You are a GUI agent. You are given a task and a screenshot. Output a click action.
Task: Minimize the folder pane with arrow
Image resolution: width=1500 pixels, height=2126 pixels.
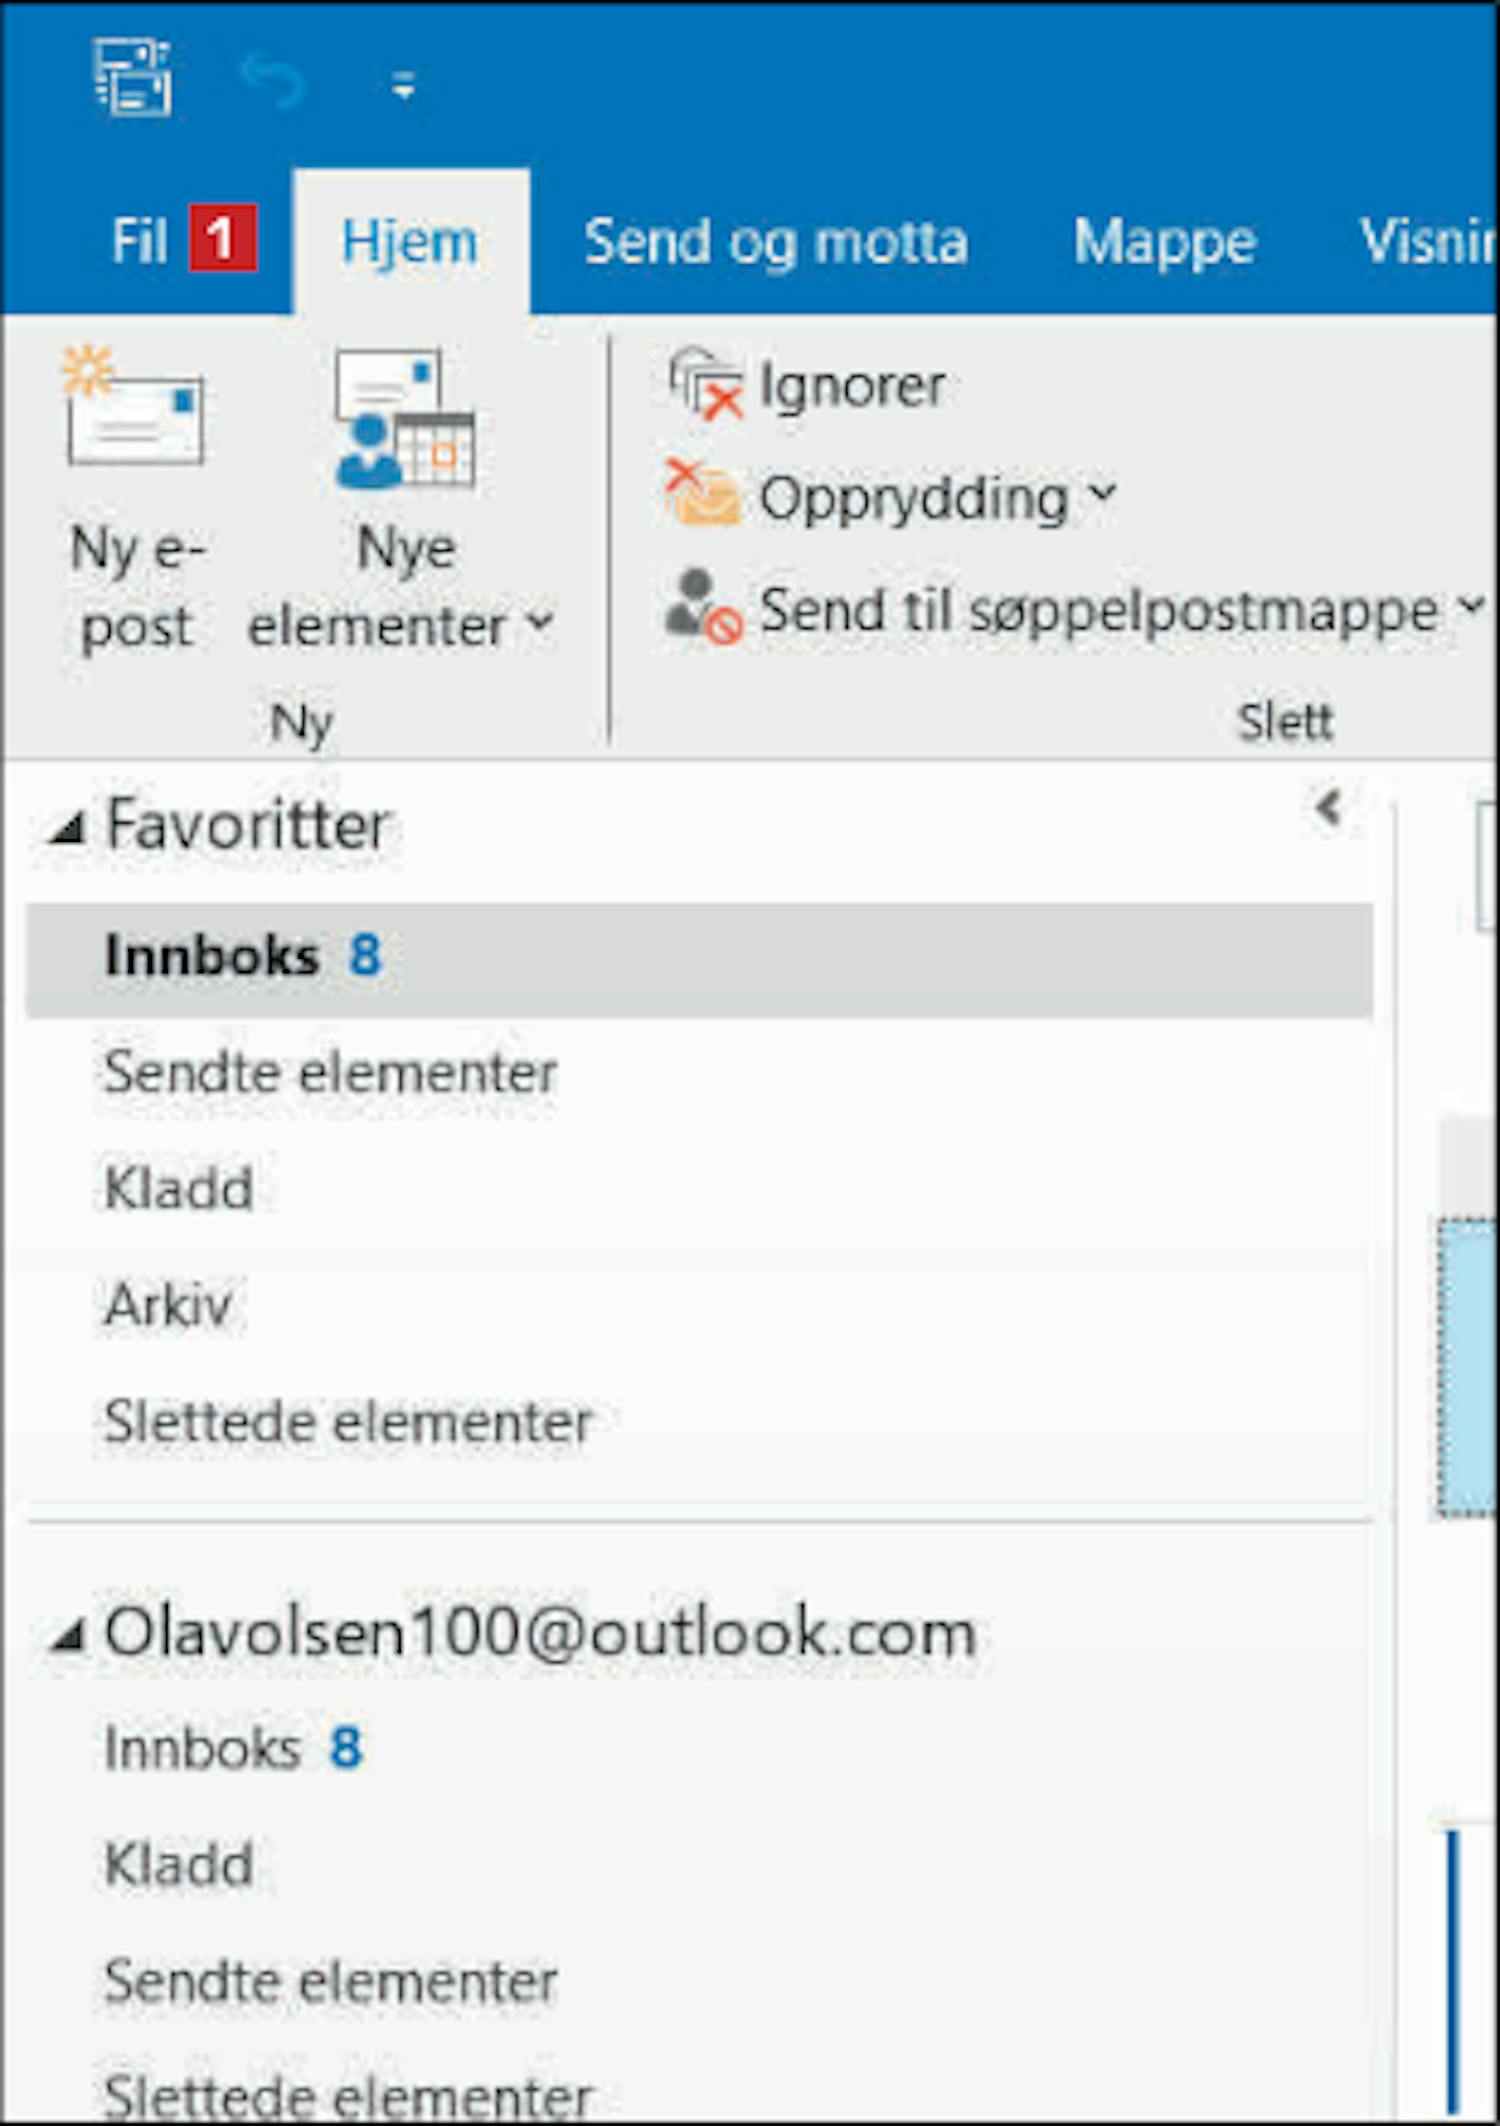coord(1328,807)
